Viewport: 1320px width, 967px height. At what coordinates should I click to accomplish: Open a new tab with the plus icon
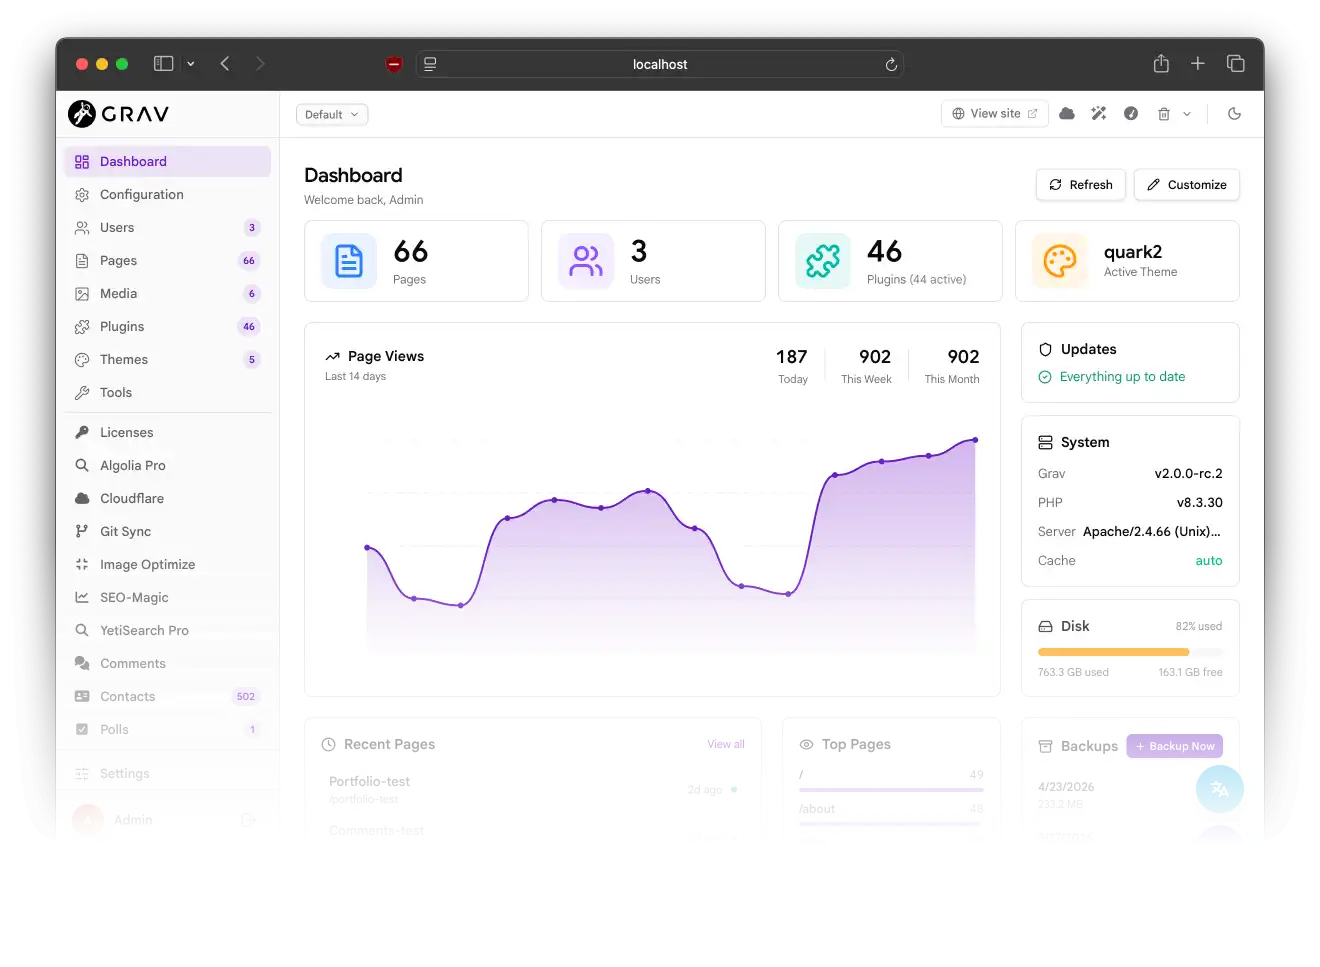(1198, 64)
